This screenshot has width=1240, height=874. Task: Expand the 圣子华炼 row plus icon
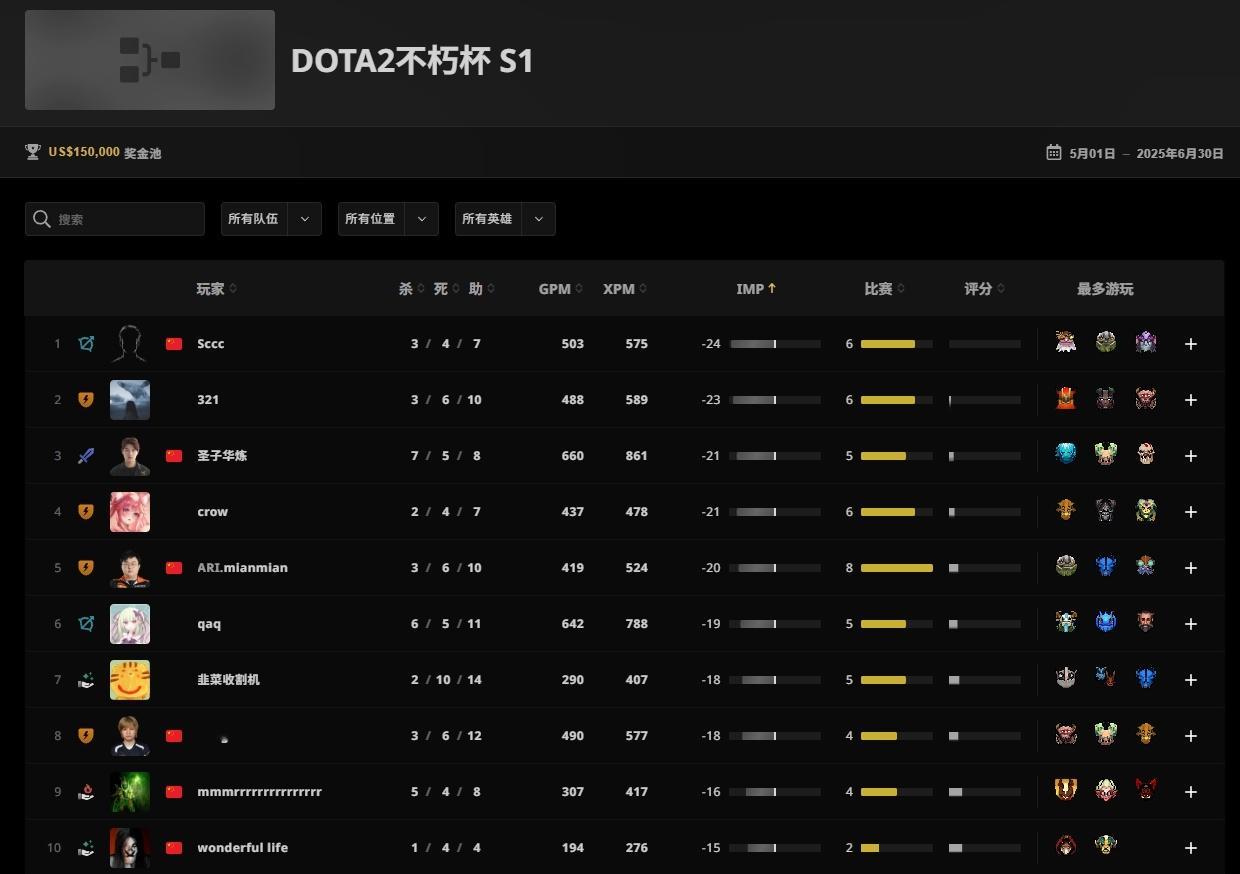[1191, 455]
